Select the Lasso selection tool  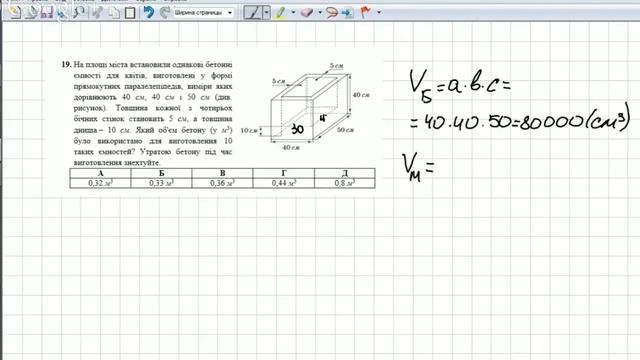pos(332,13)
